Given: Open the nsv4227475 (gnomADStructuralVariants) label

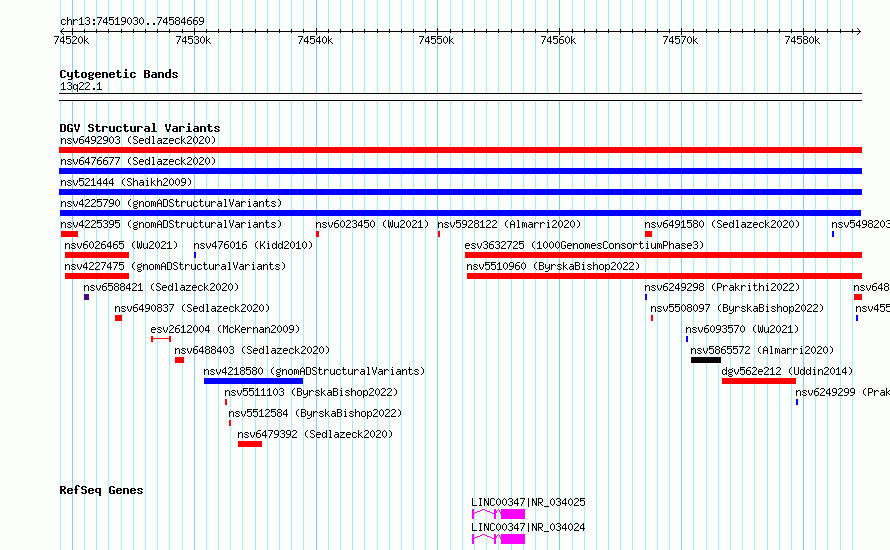Looking at the screenshot, I should (175, 266).
